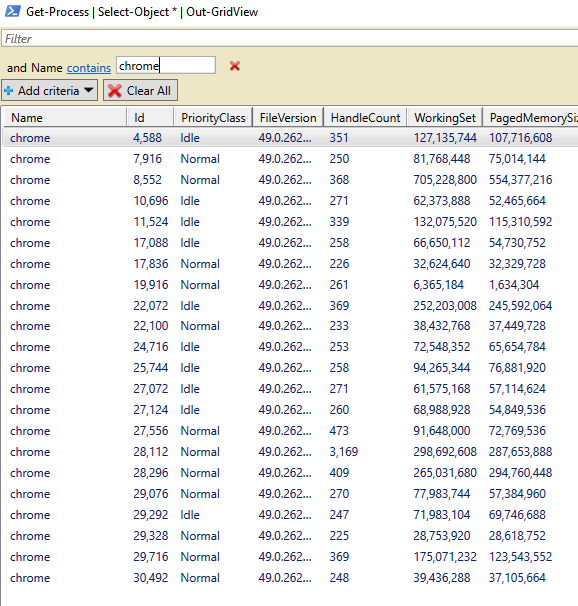Select chrome row with Id 17,088
The height and width of the screenshot is (606, 578).
click(291, 243)
